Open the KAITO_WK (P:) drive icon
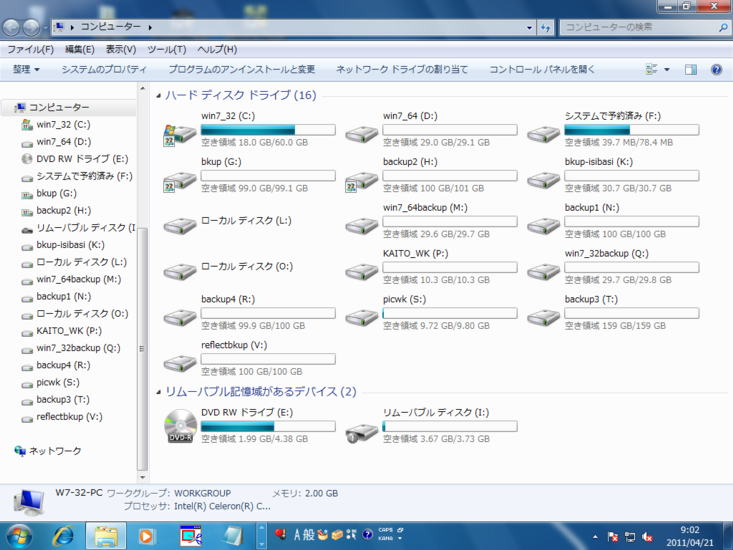Viewport: 733px width, 550px height. [362, 270]
